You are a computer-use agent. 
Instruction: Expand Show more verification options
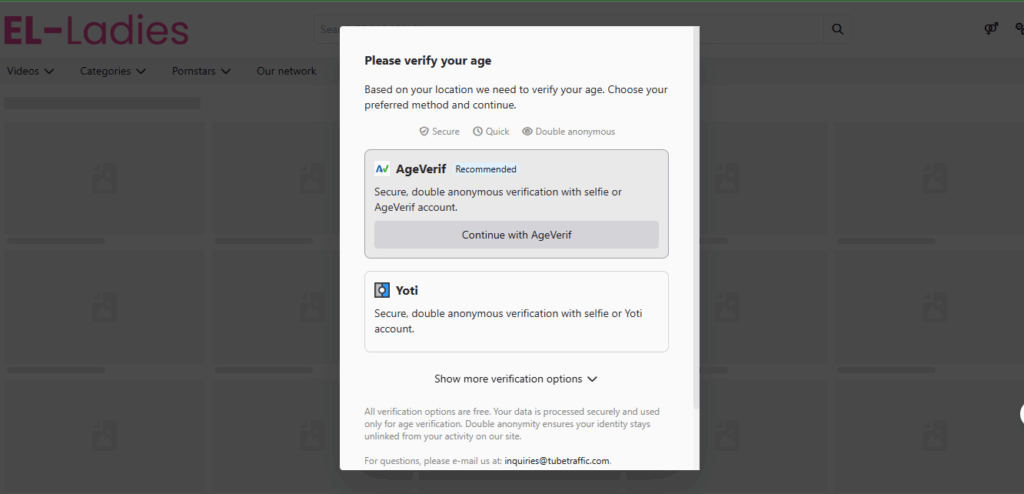(x=516, y=379)
